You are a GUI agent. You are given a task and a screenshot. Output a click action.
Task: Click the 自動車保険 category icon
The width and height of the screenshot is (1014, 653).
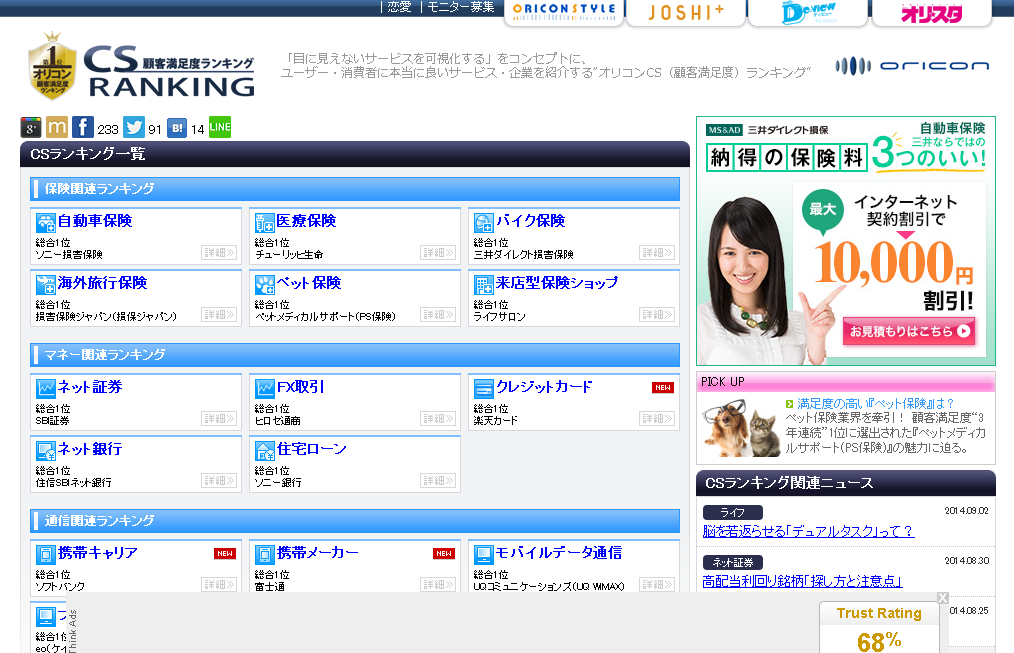tap(45, 222)
